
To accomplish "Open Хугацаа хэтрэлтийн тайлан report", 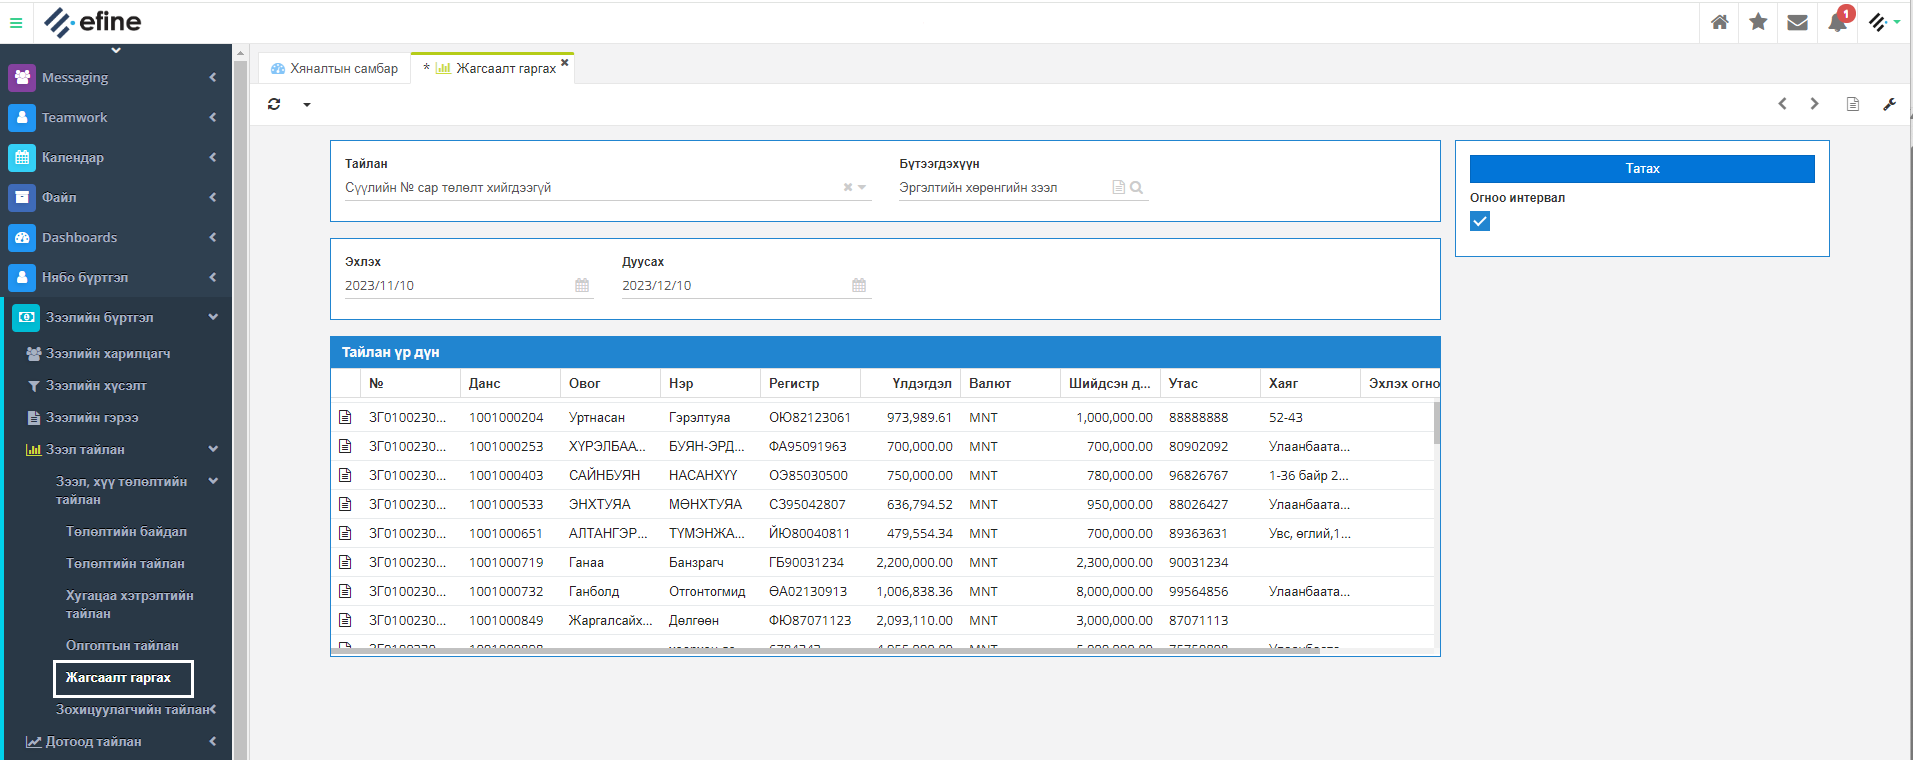I will (x=130, y=604).
